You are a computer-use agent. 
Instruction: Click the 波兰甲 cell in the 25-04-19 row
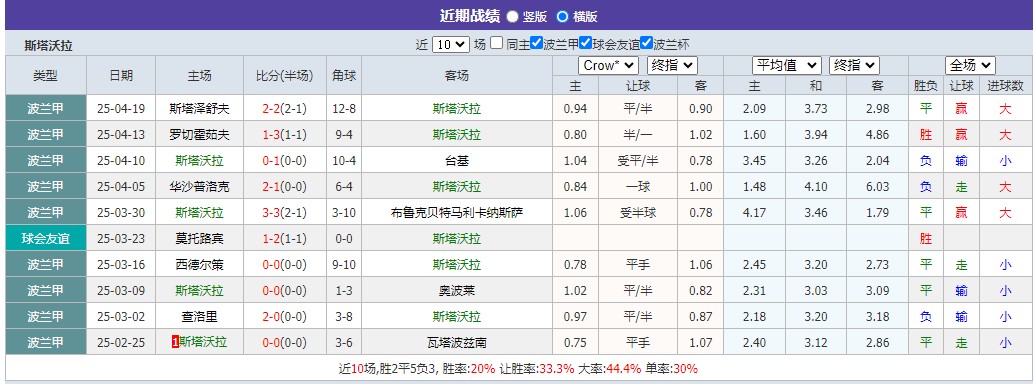point(46,108)
